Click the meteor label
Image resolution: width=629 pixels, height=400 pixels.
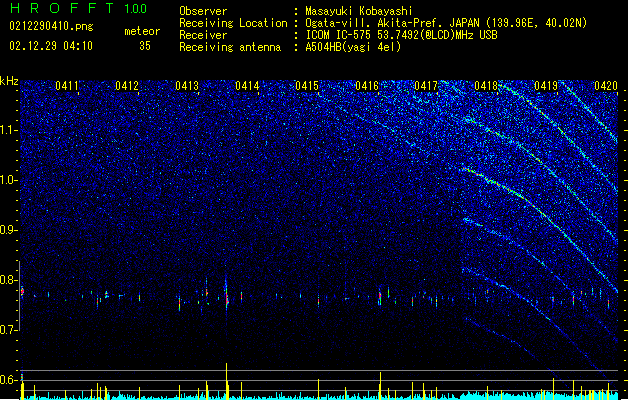tap(142, 31)
